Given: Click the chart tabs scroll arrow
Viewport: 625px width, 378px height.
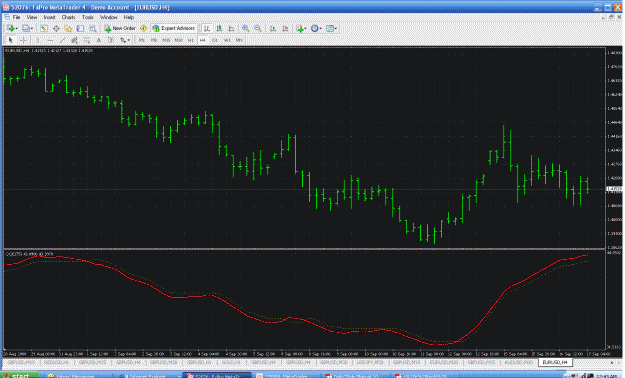Looking at the screenshot, I should click(x=612, y=362).
